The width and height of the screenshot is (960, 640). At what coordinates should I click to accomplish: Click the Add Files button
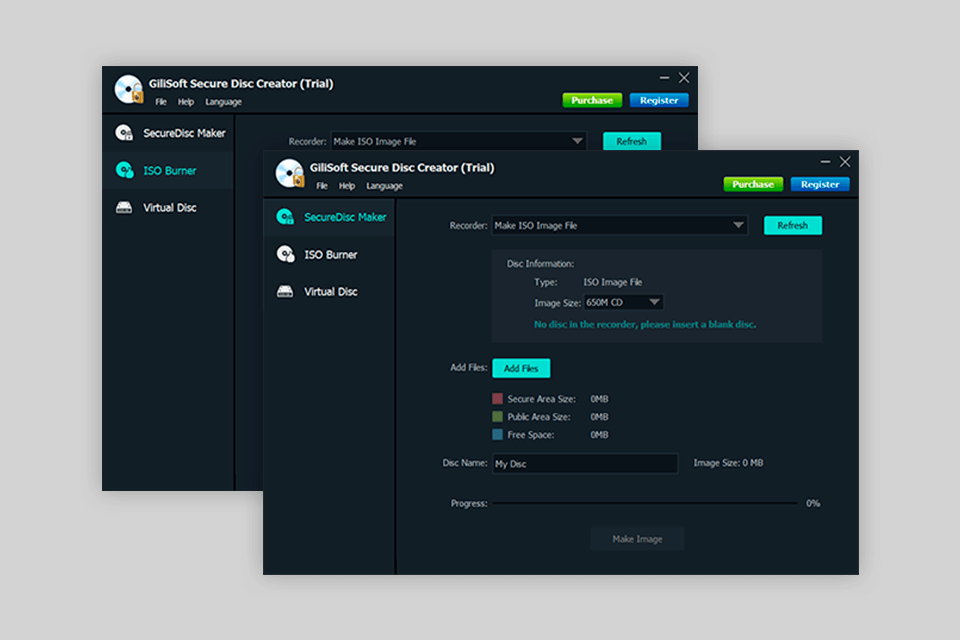(521, 368)
